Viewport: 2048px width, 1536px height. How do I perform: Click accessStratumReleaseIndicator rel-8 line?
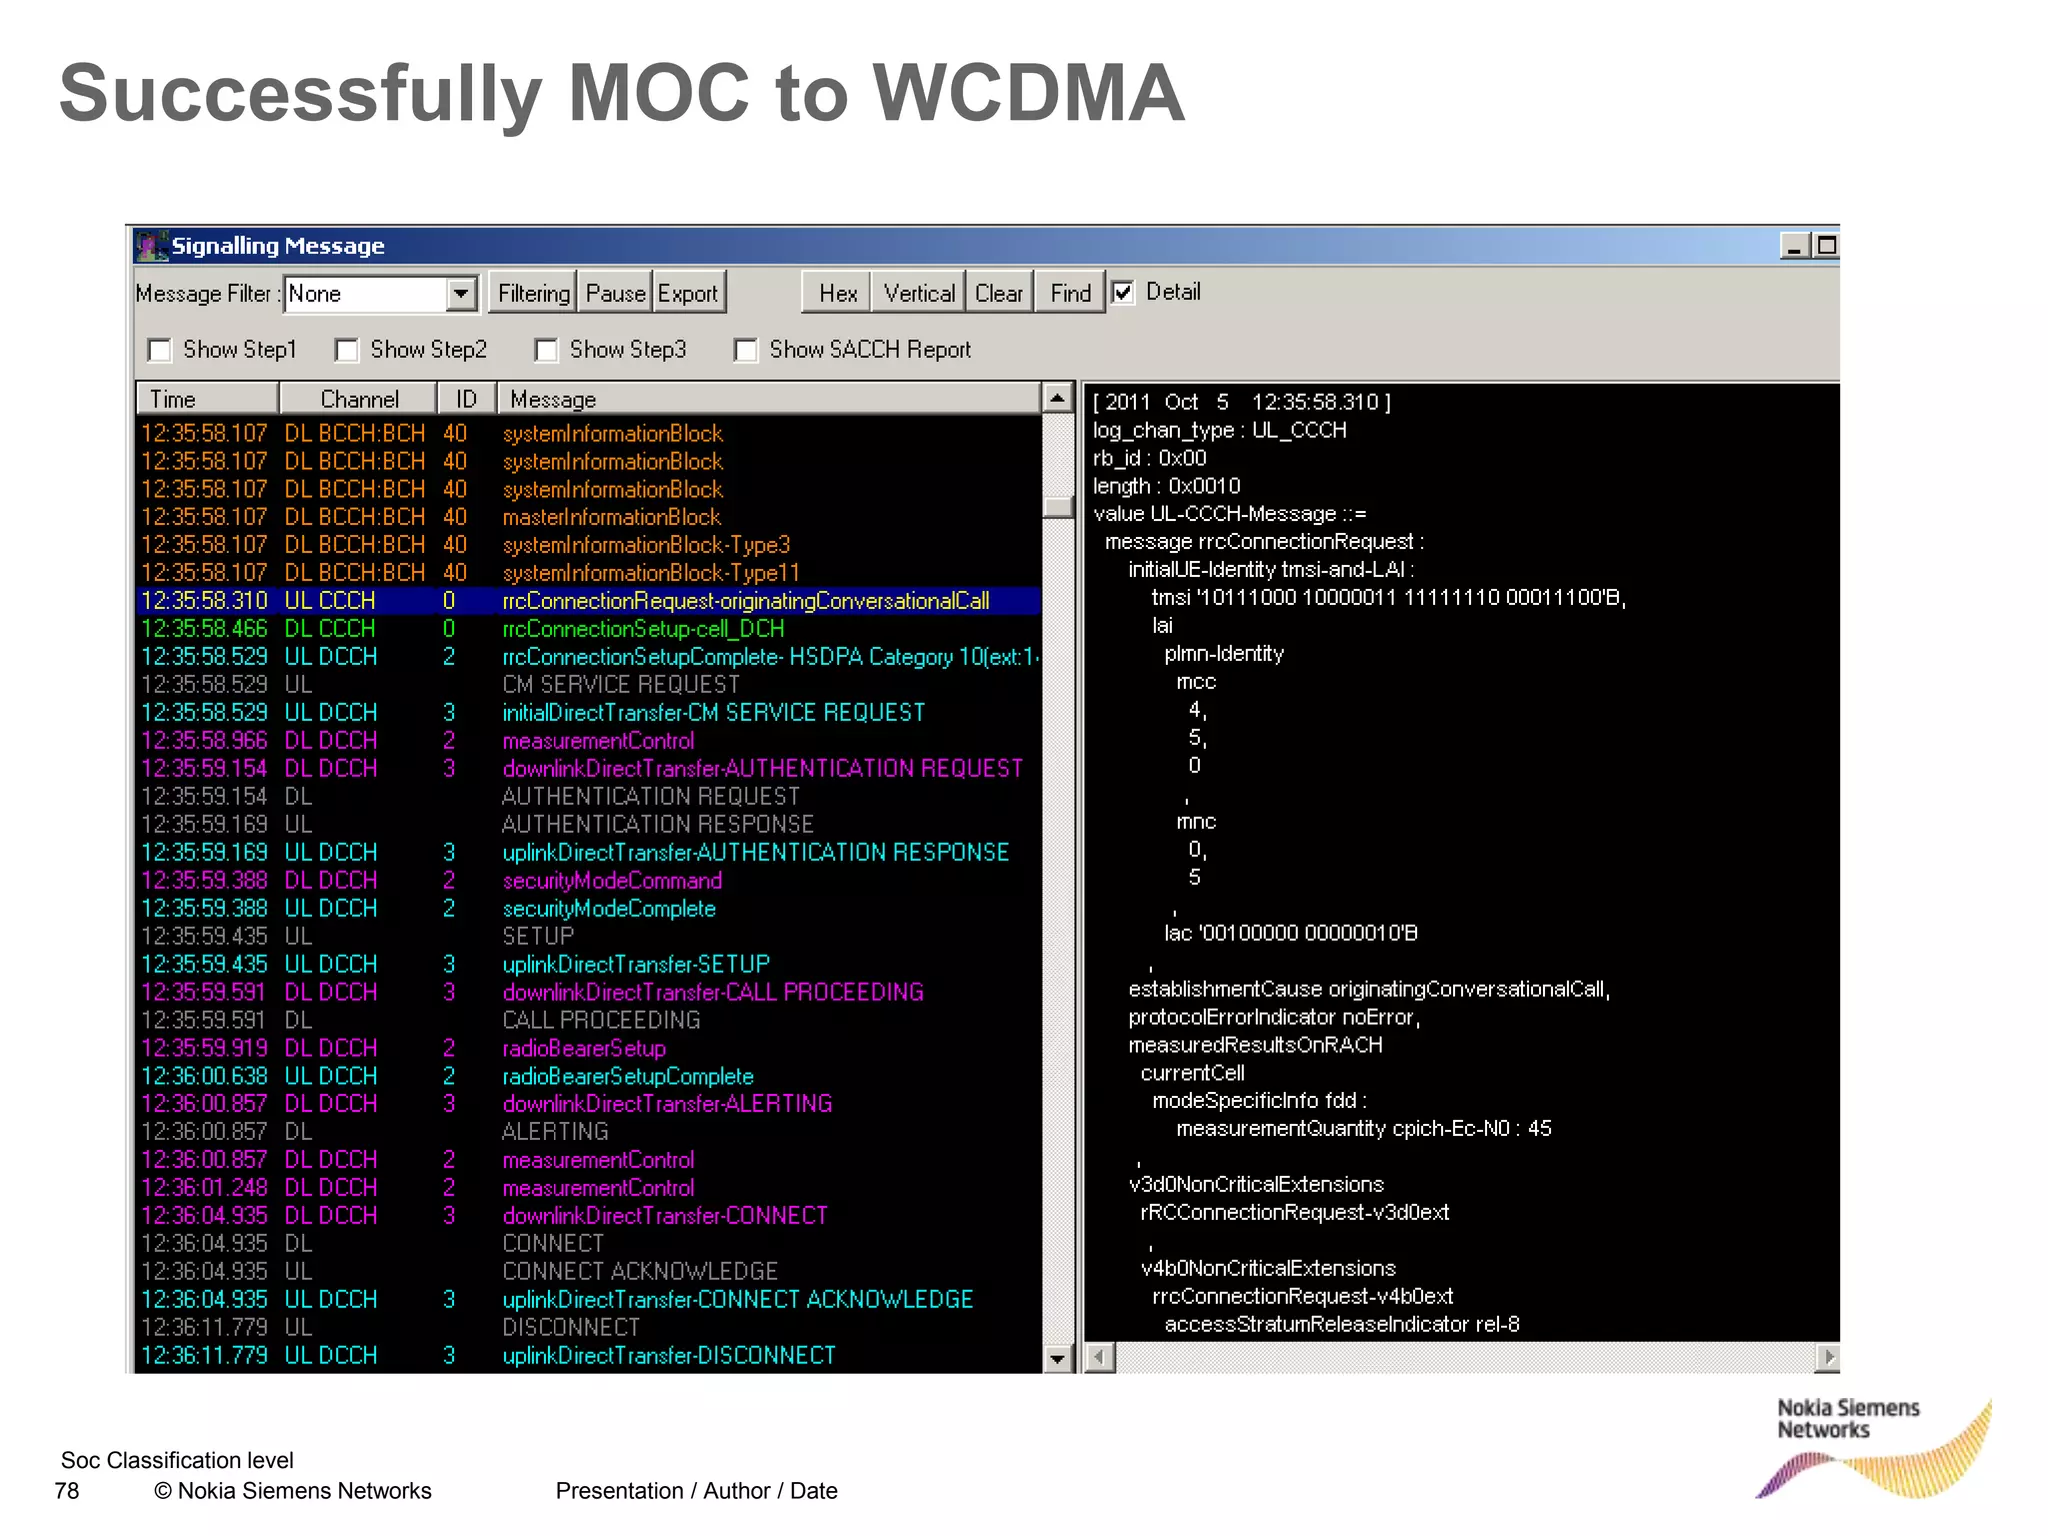pyautogui.click(x=1342, y=1325)
